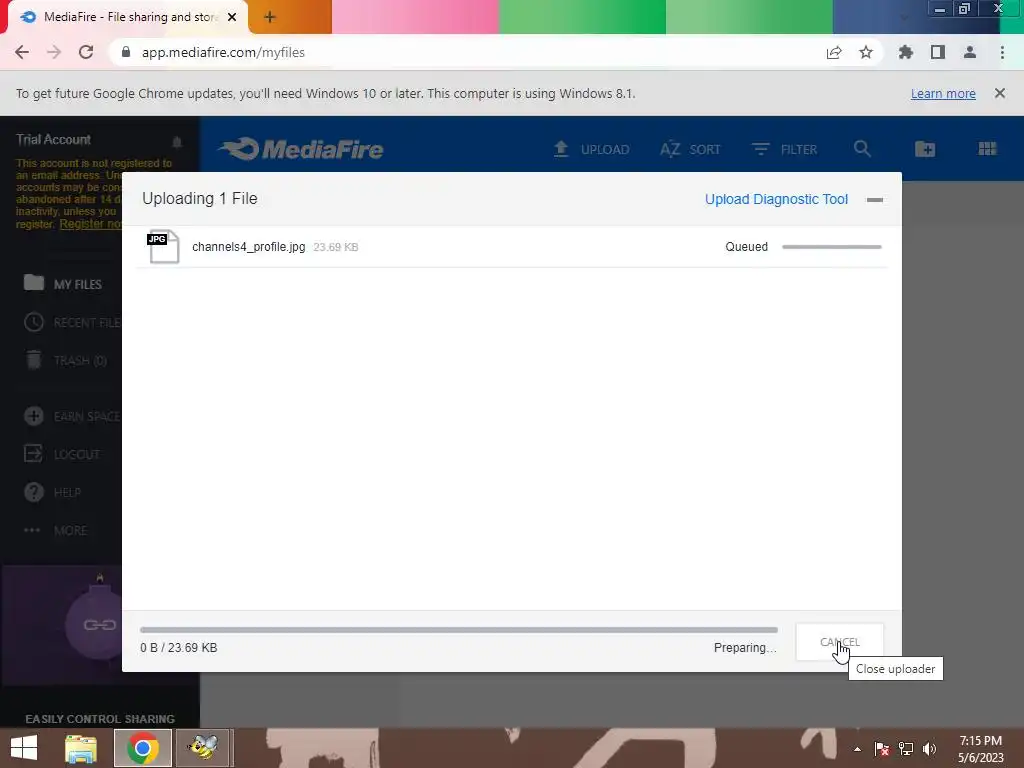Click the new folder icon
Screen dimensions: 1024x768
pos(925,149)
